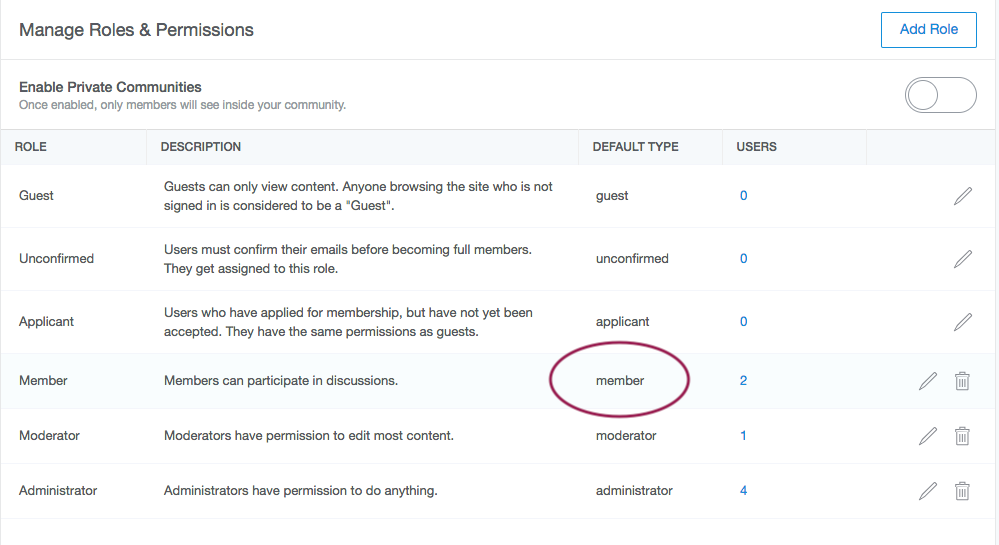Edit Administrator role with pencil icon
This screenshot has height=545, width=999.
point(928,491)
